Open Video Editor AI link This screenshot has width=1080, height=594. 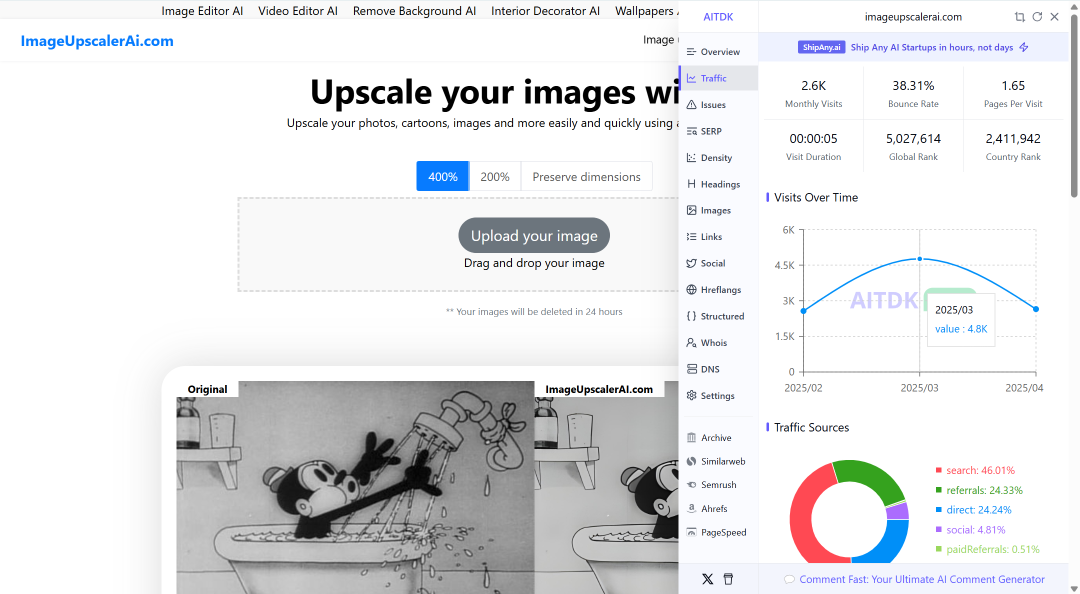click(298, 11)
